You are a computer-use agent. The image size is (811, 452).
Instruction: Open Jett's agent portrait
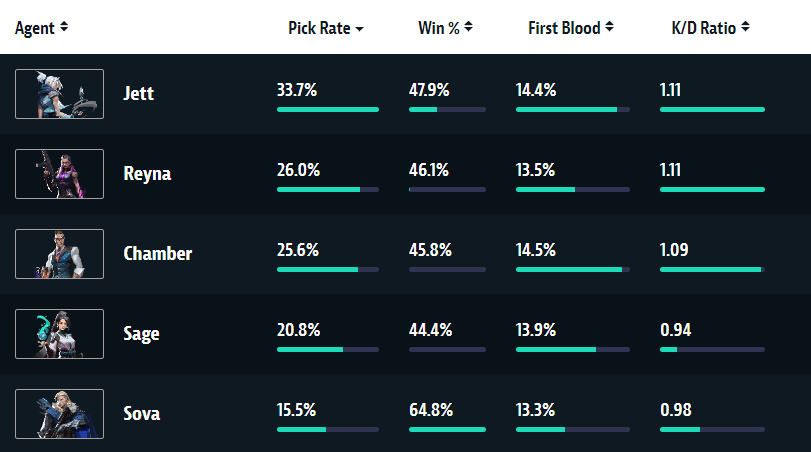pyautogui.click(x=59, y=94)
